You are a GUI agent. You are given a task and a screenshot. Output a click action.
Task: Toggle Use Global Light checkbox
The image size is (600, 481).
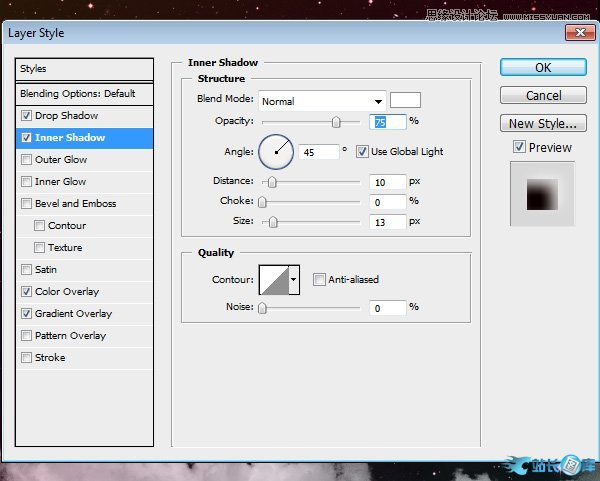point(362,152)
